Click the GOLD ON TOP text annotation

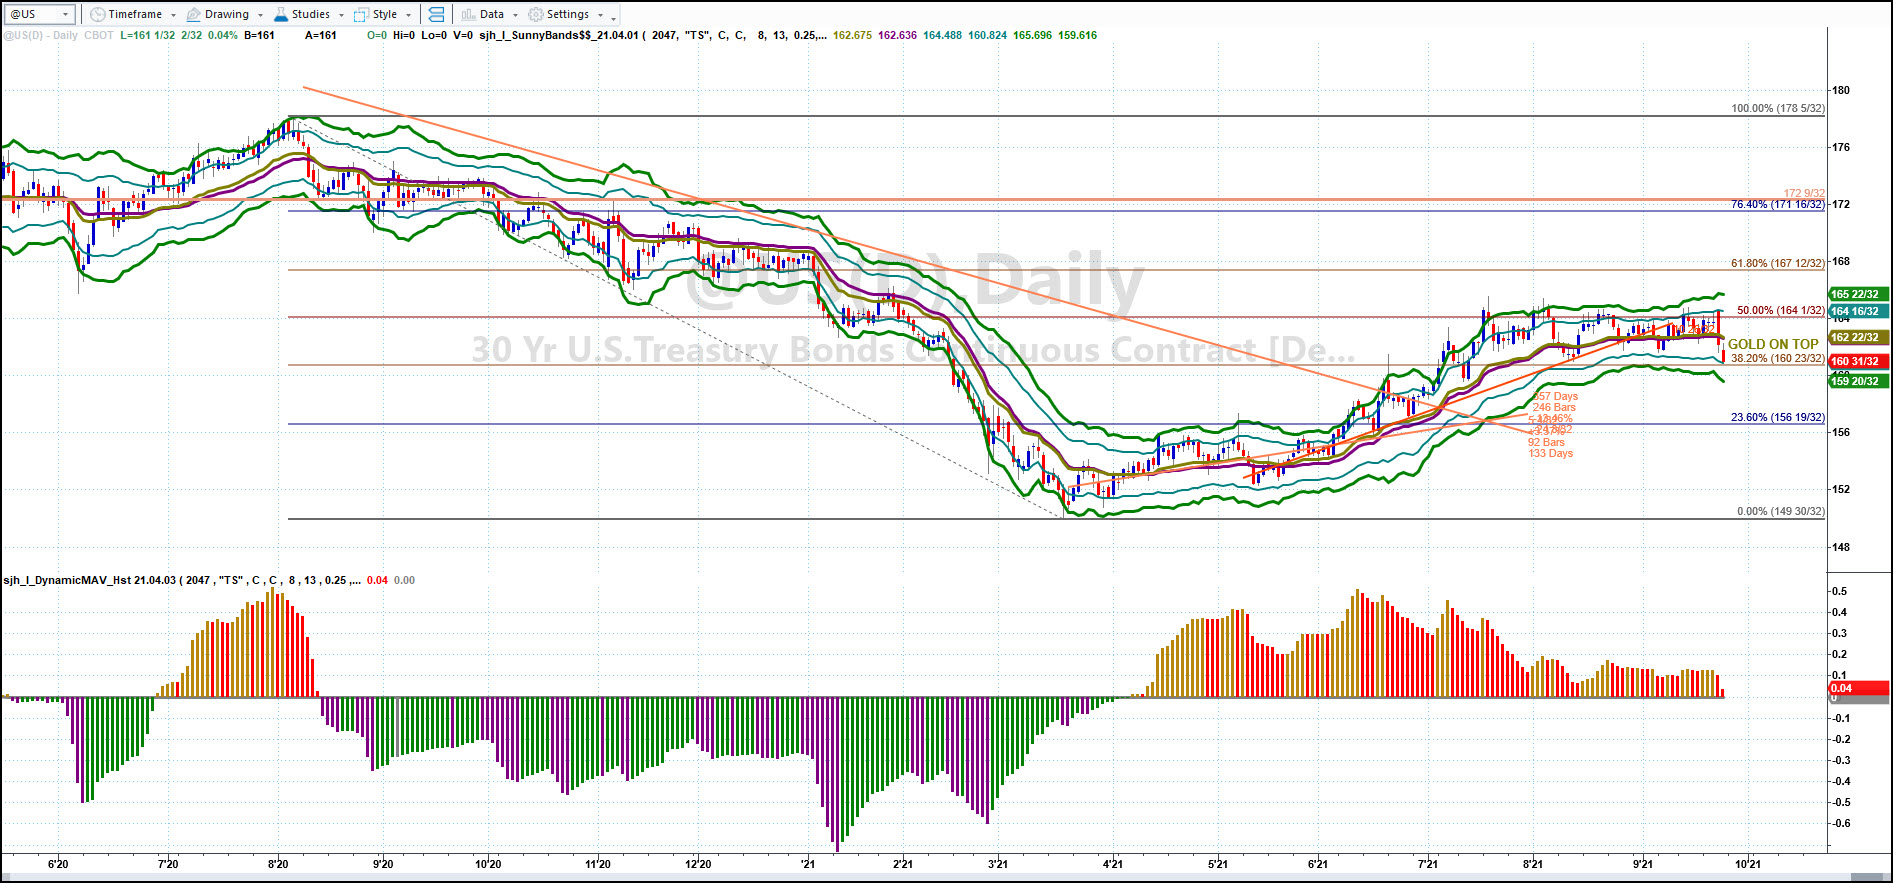(1773, 344)
